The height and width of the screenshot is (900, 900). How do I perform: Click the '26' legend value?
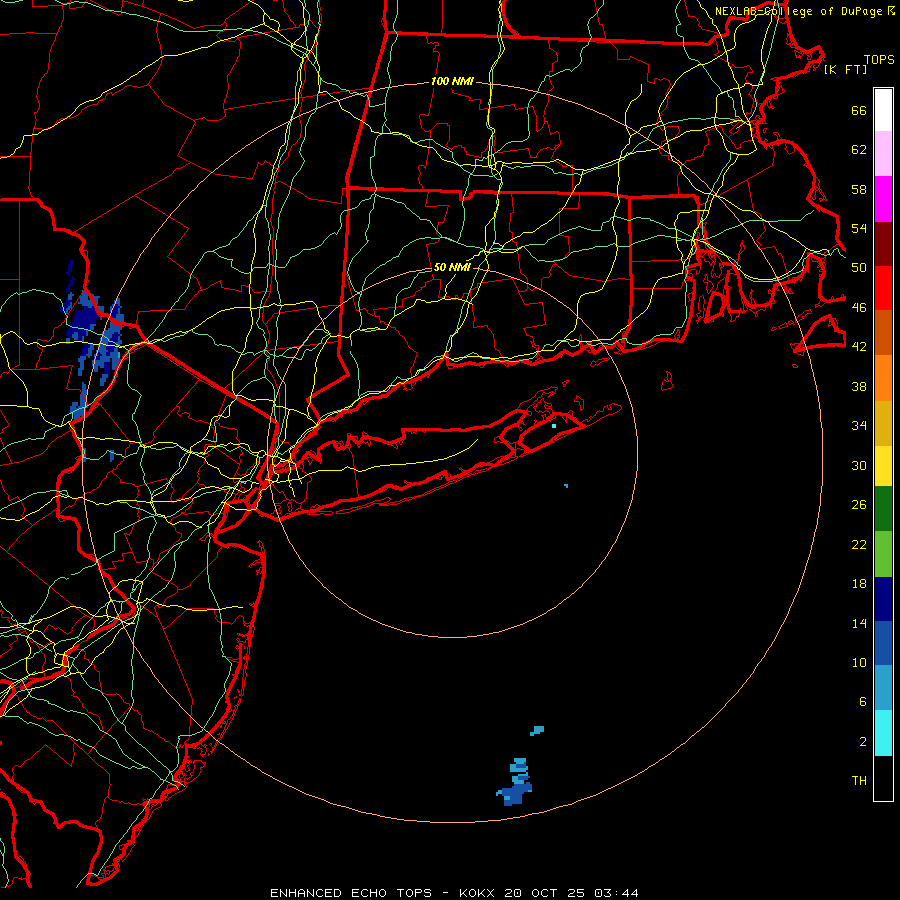pos(859,505)
